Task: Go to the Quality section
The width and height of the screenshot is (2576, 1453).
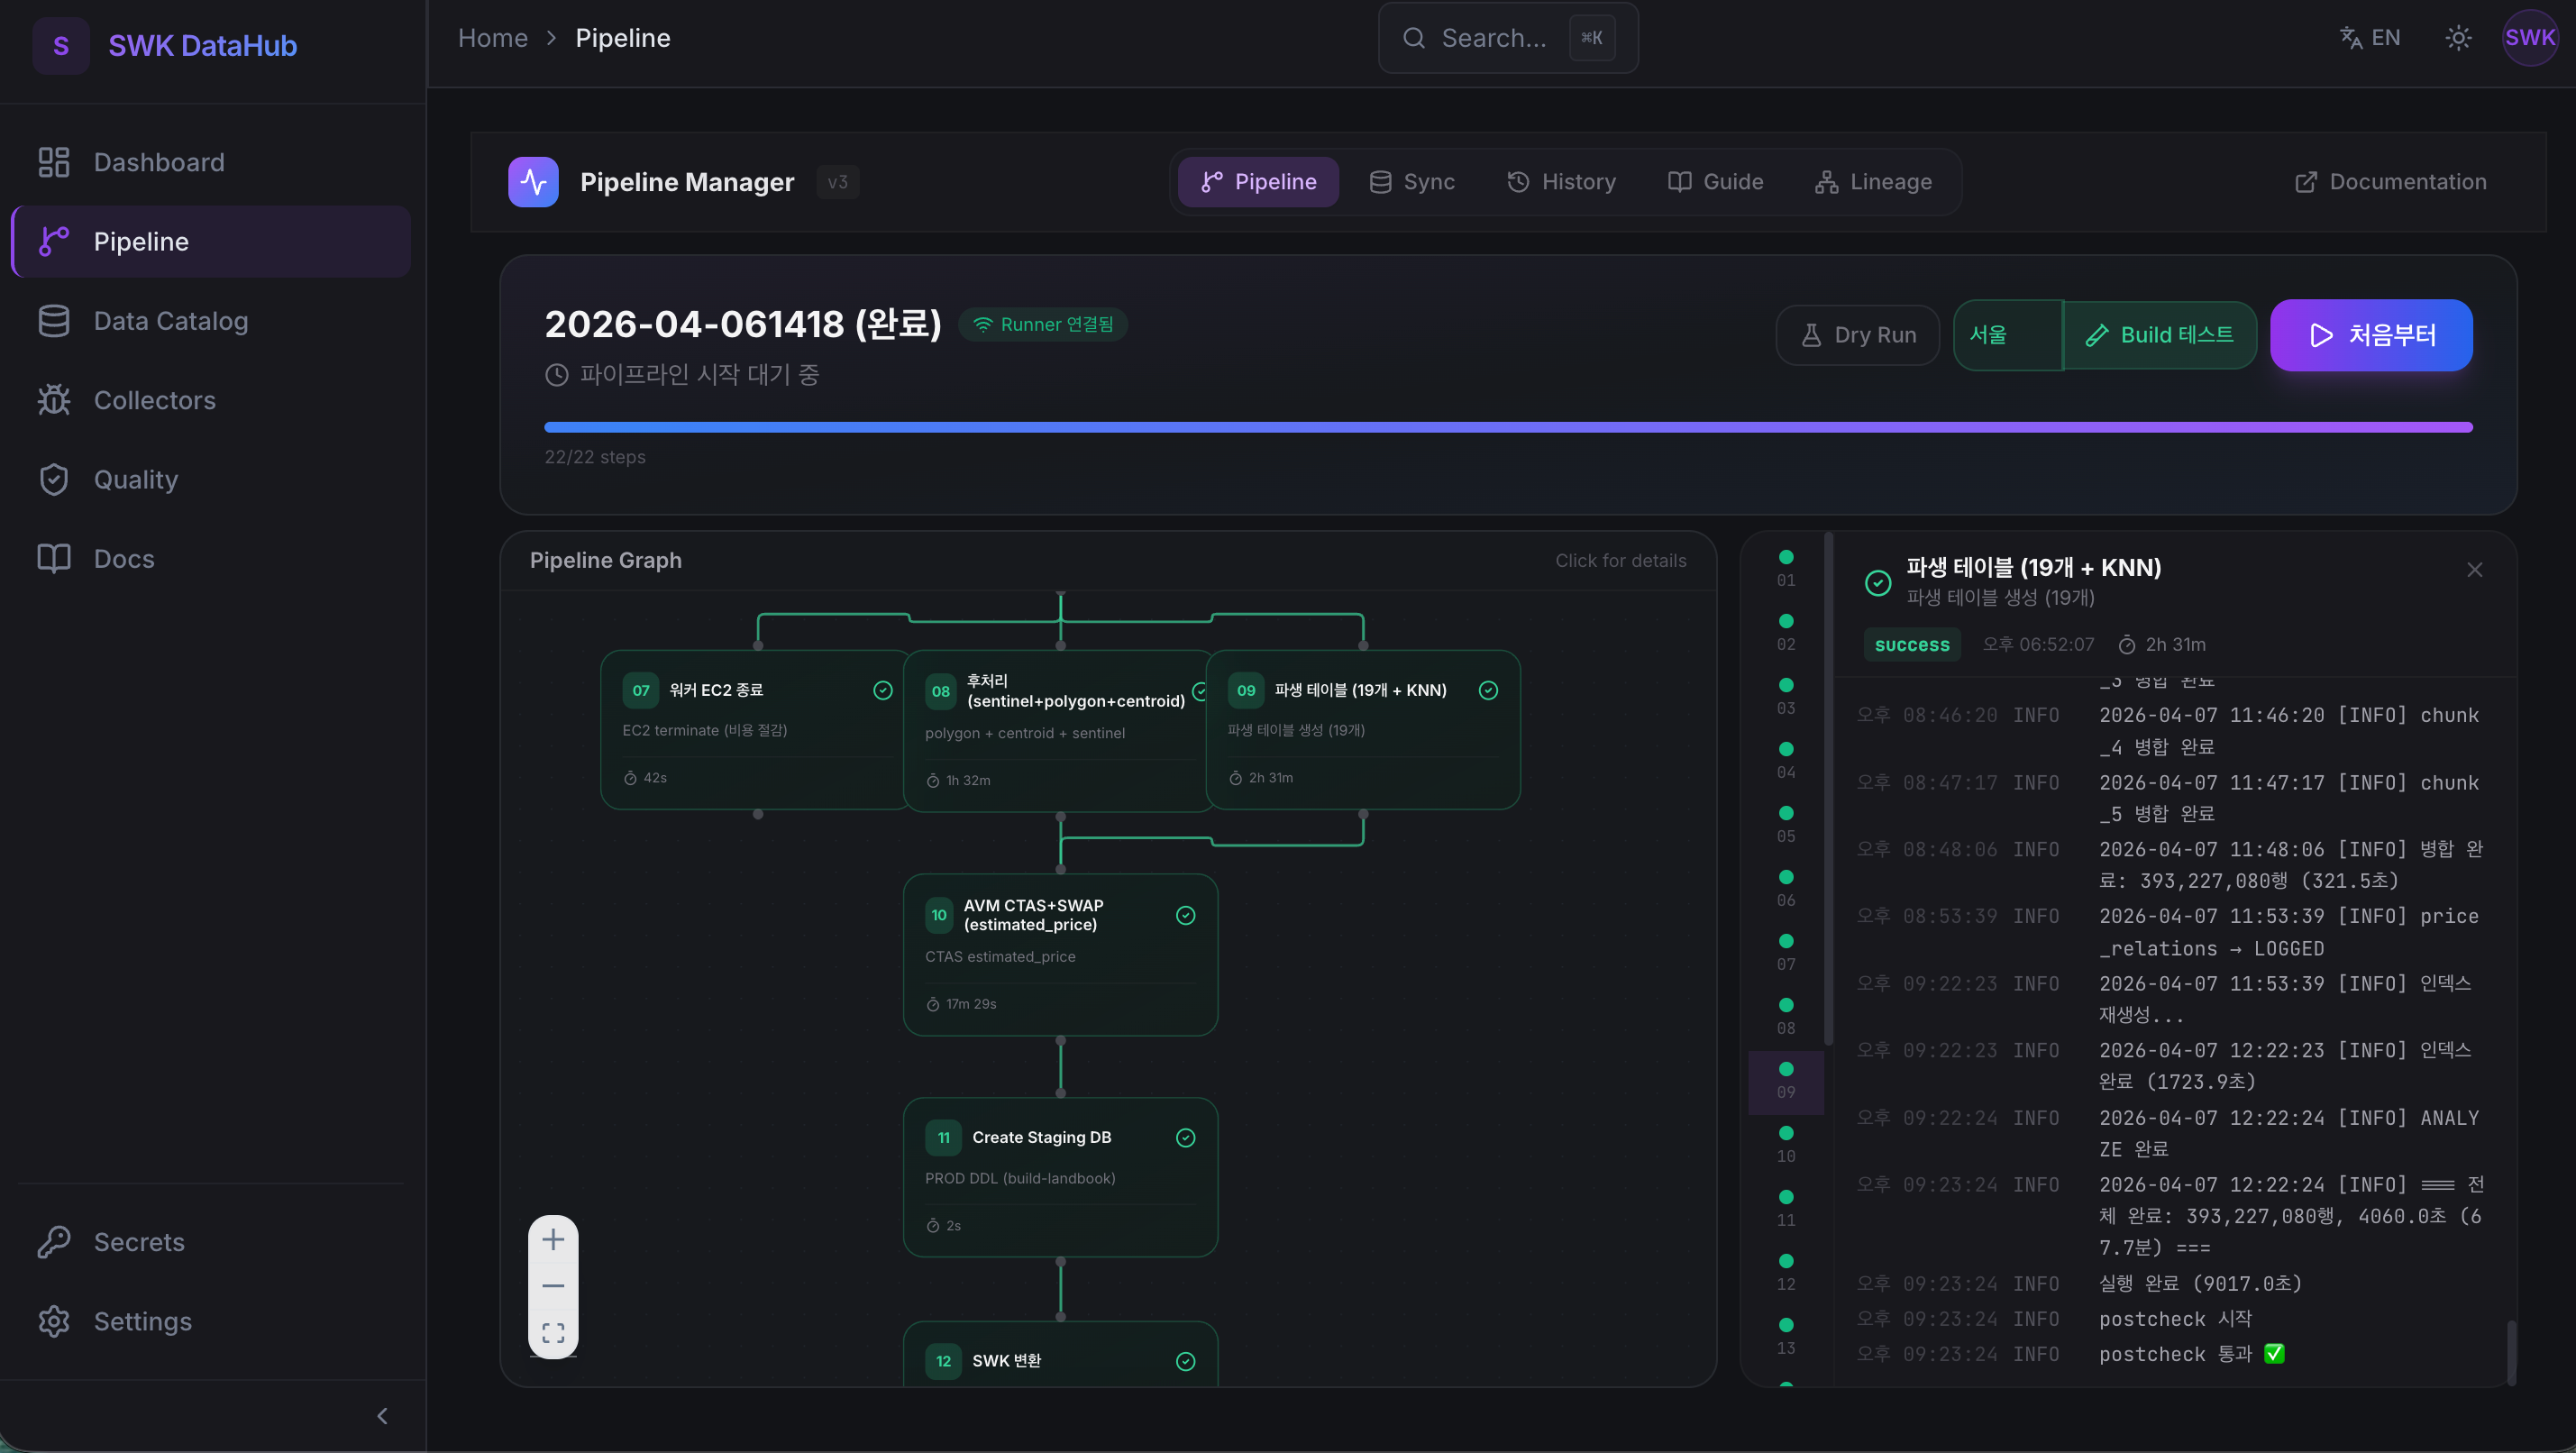Action: point(211,479)
